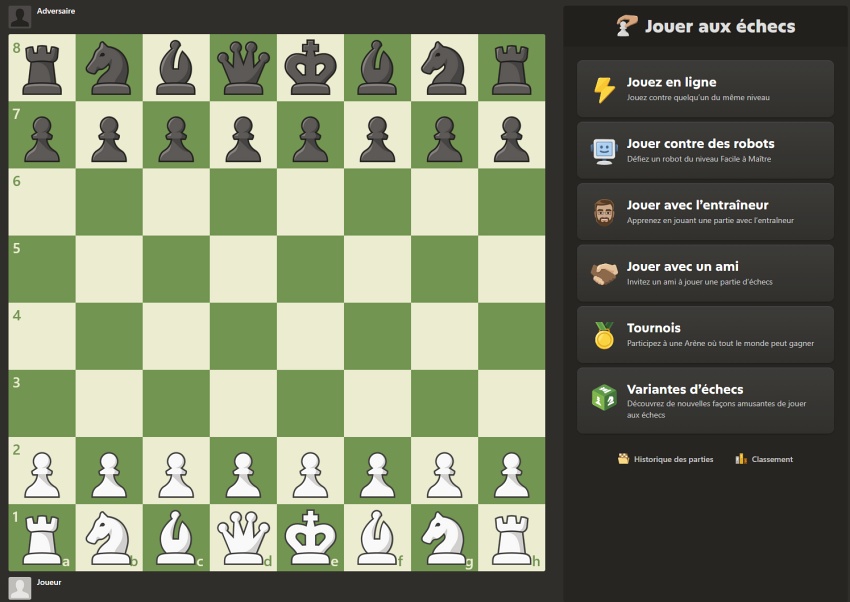Screen dimensions: 850x602
Task: Click the gold medal icon
Action: coord(604,335)
